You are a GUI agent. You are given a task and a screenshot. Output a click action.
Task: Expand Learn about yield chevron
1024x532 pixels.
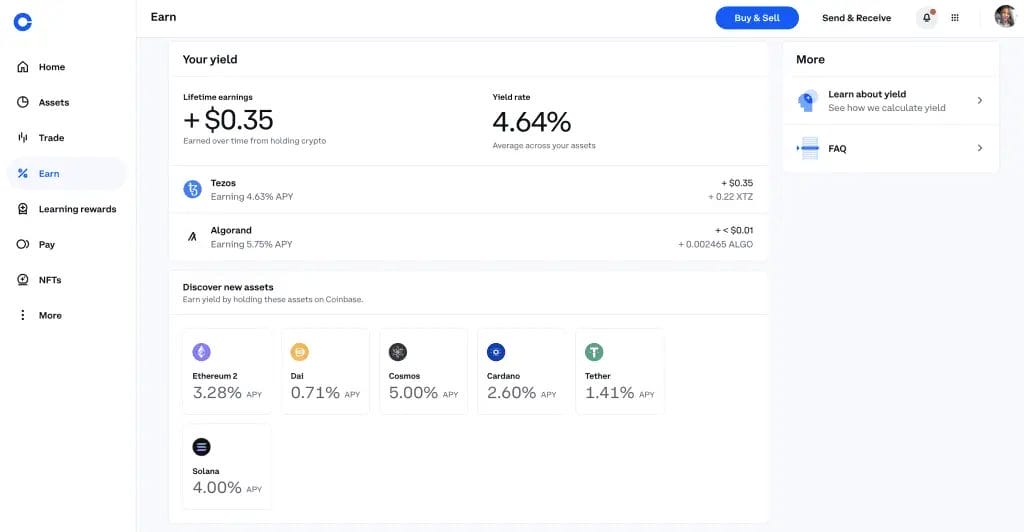(980, 101)
